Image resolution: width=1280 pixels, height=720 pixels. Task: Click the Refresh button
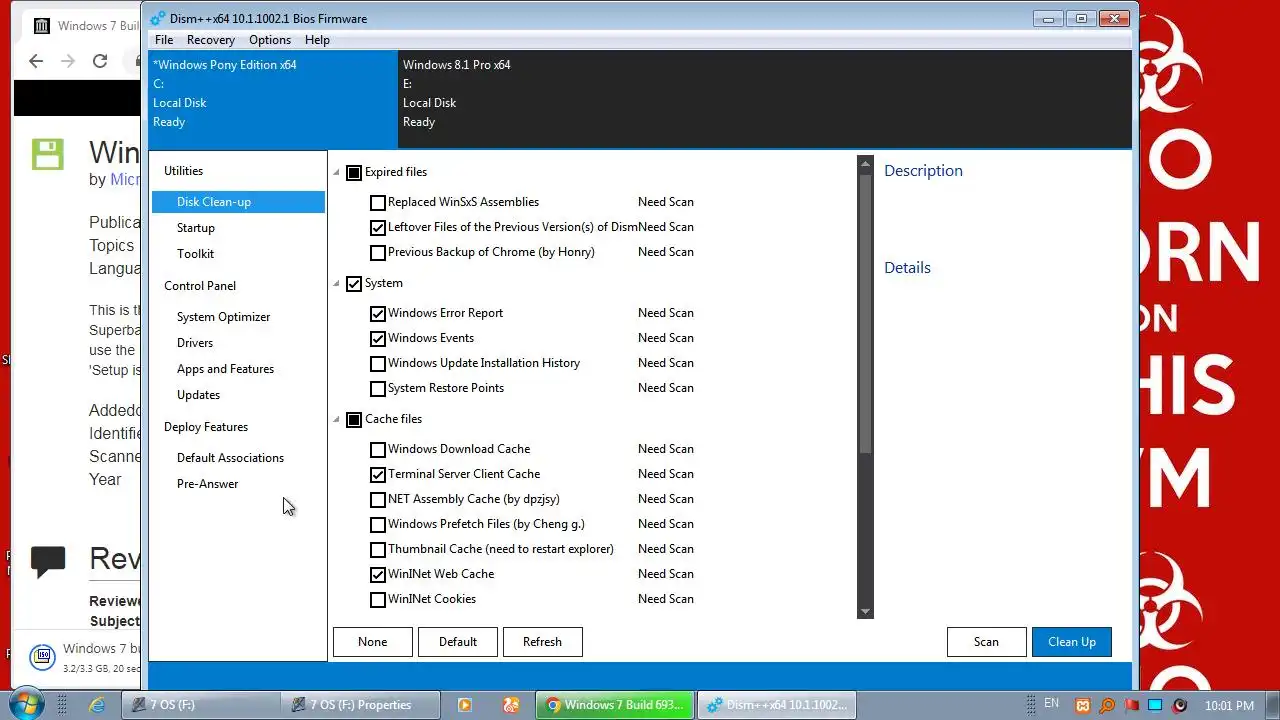pos(542,642)
